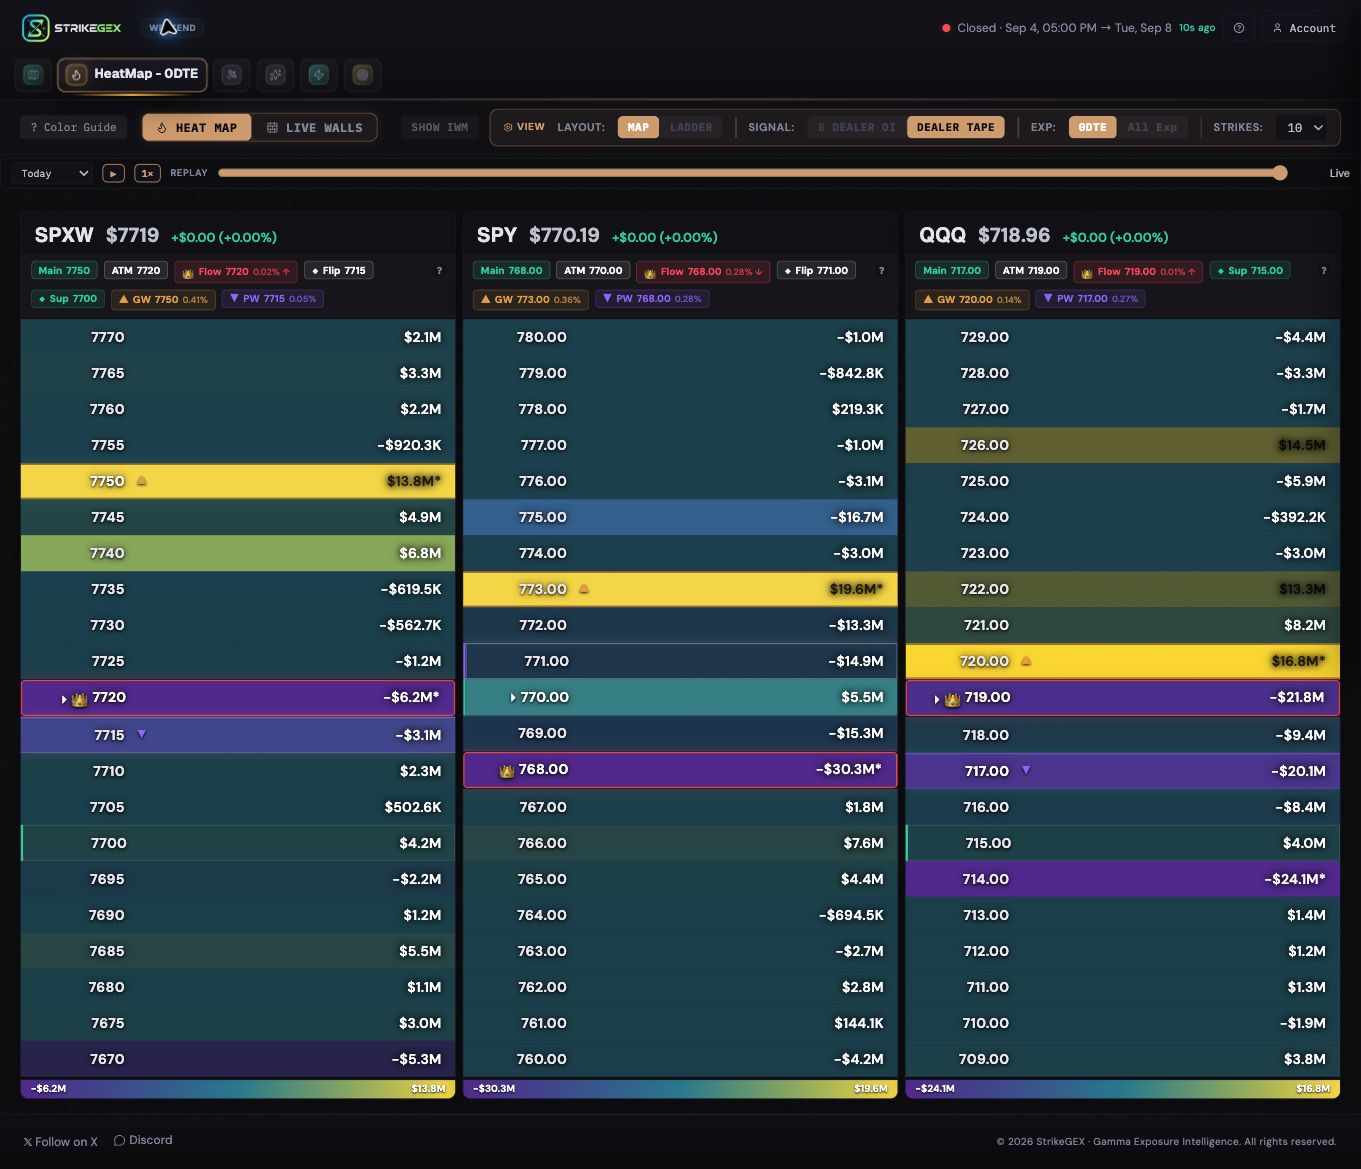Viewport: 1361px width, 1169px height.
Task: Click the crown icon on QQQ 719.00 row
Action: pyautogui.click(x=952, y=698)
